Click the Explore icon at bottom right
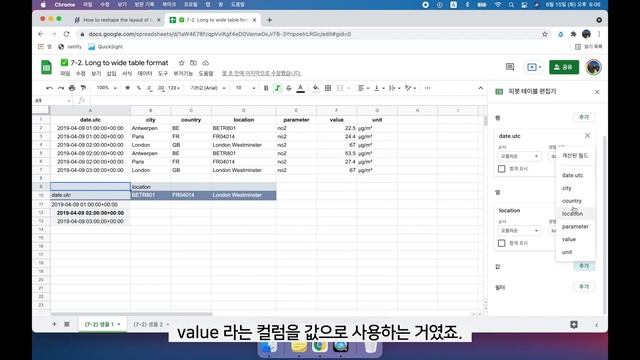 pyautogui.click(x=573, y=324)
